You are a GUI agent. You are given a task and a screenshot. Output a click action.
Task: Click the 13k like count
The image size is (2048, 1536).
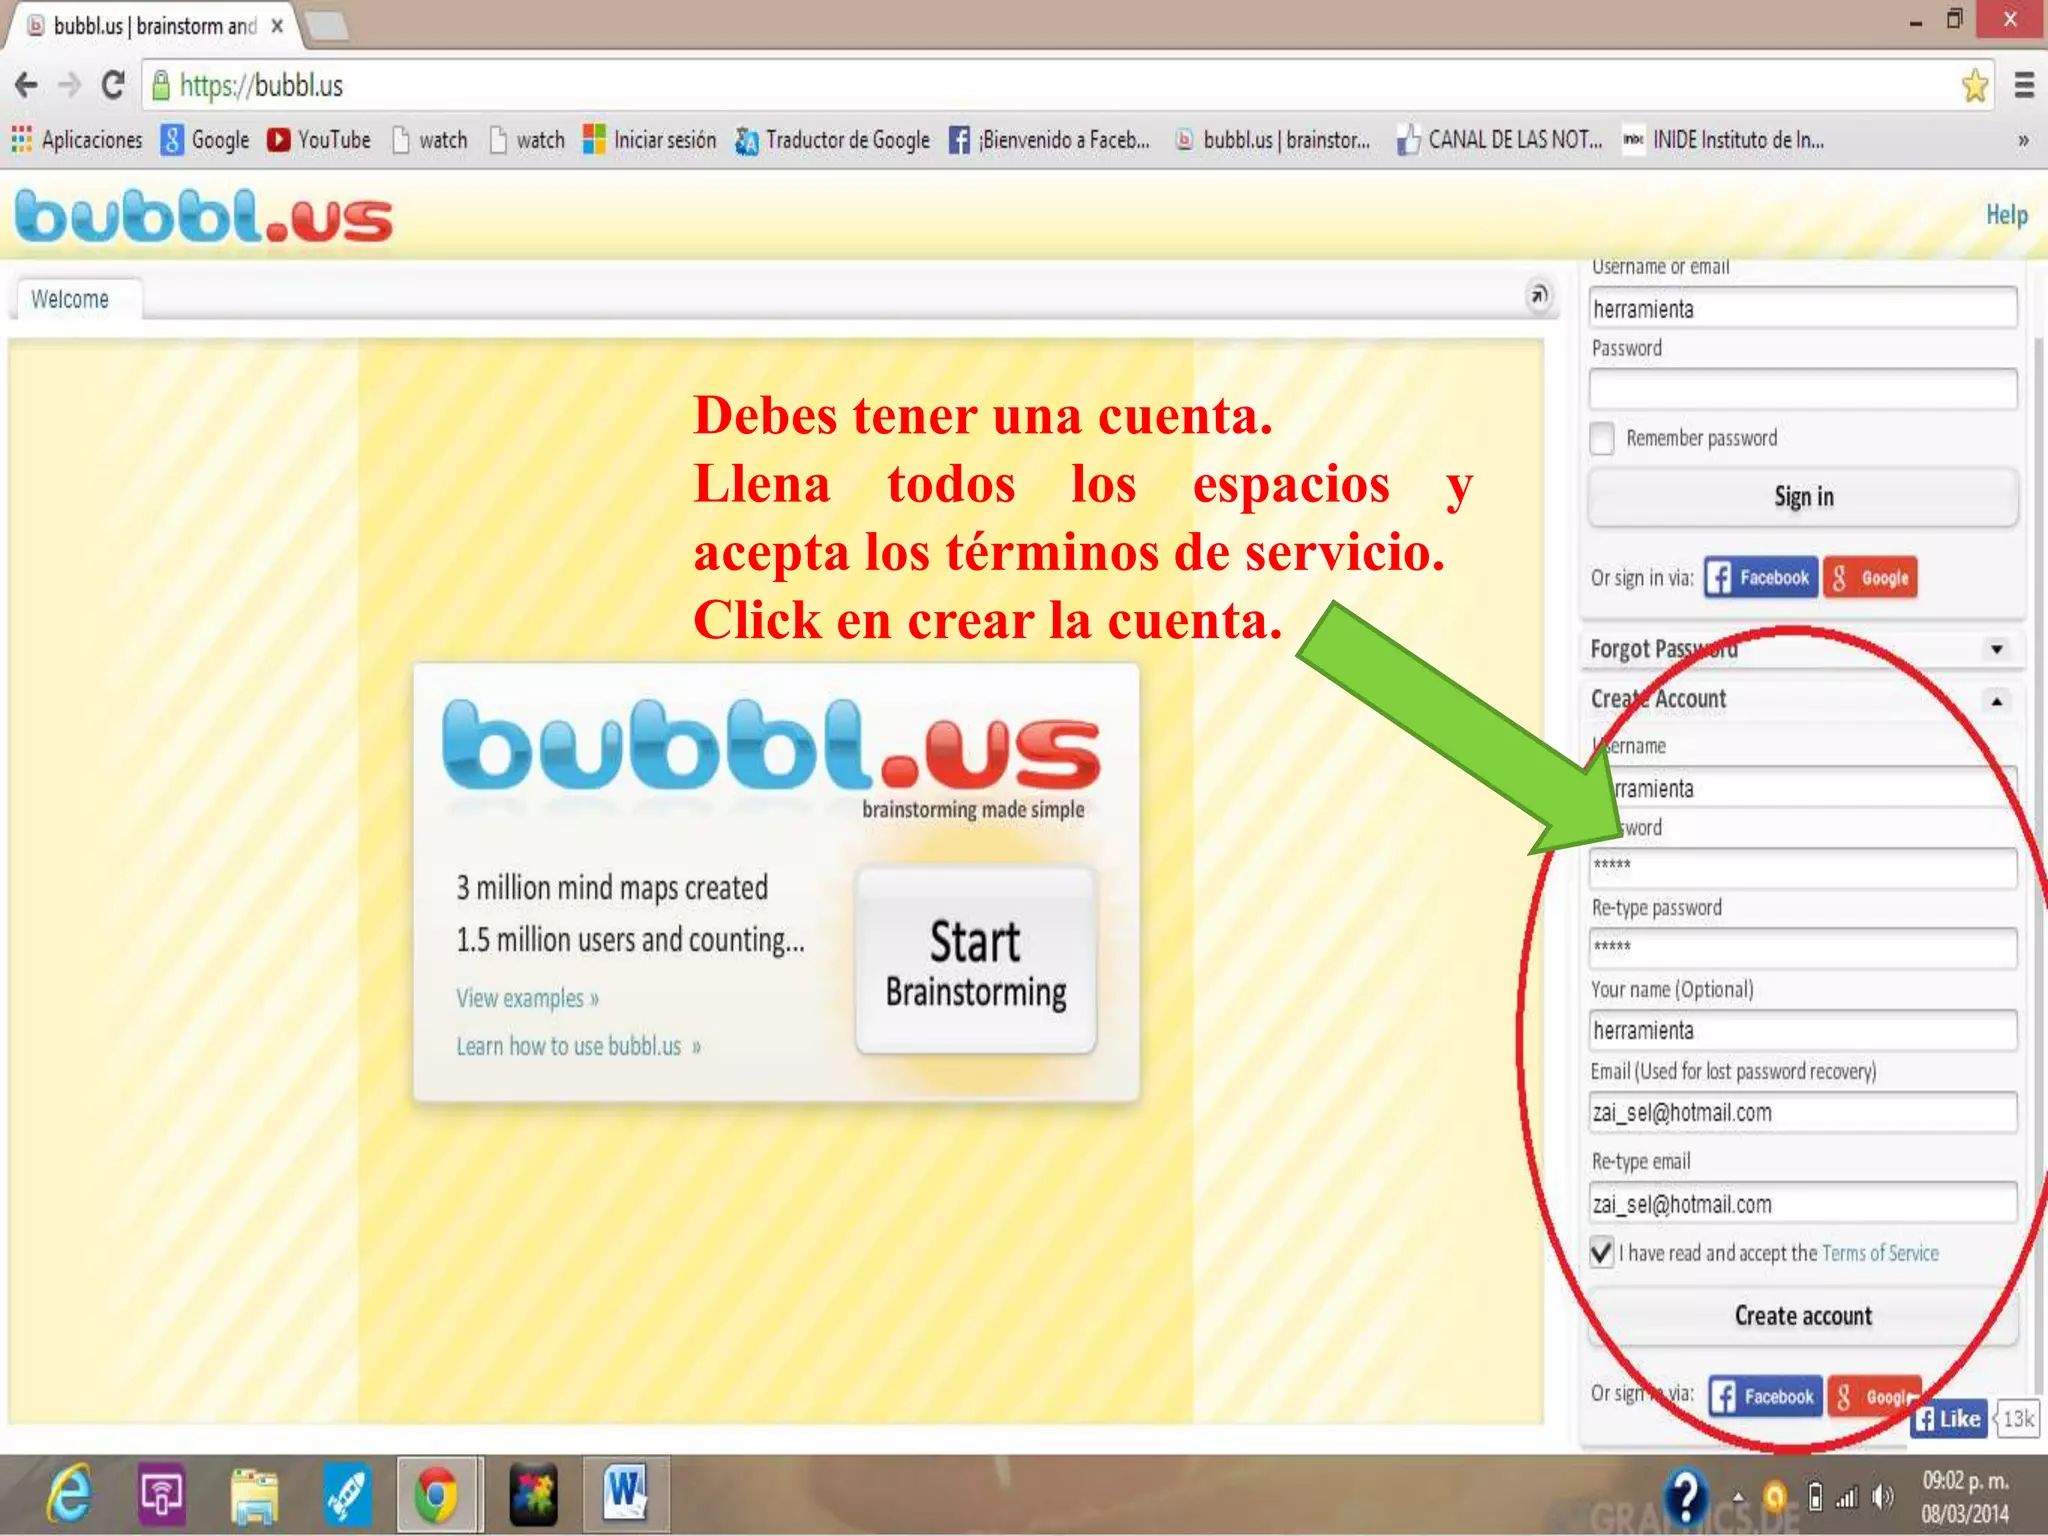(x=2016, y=1419)
